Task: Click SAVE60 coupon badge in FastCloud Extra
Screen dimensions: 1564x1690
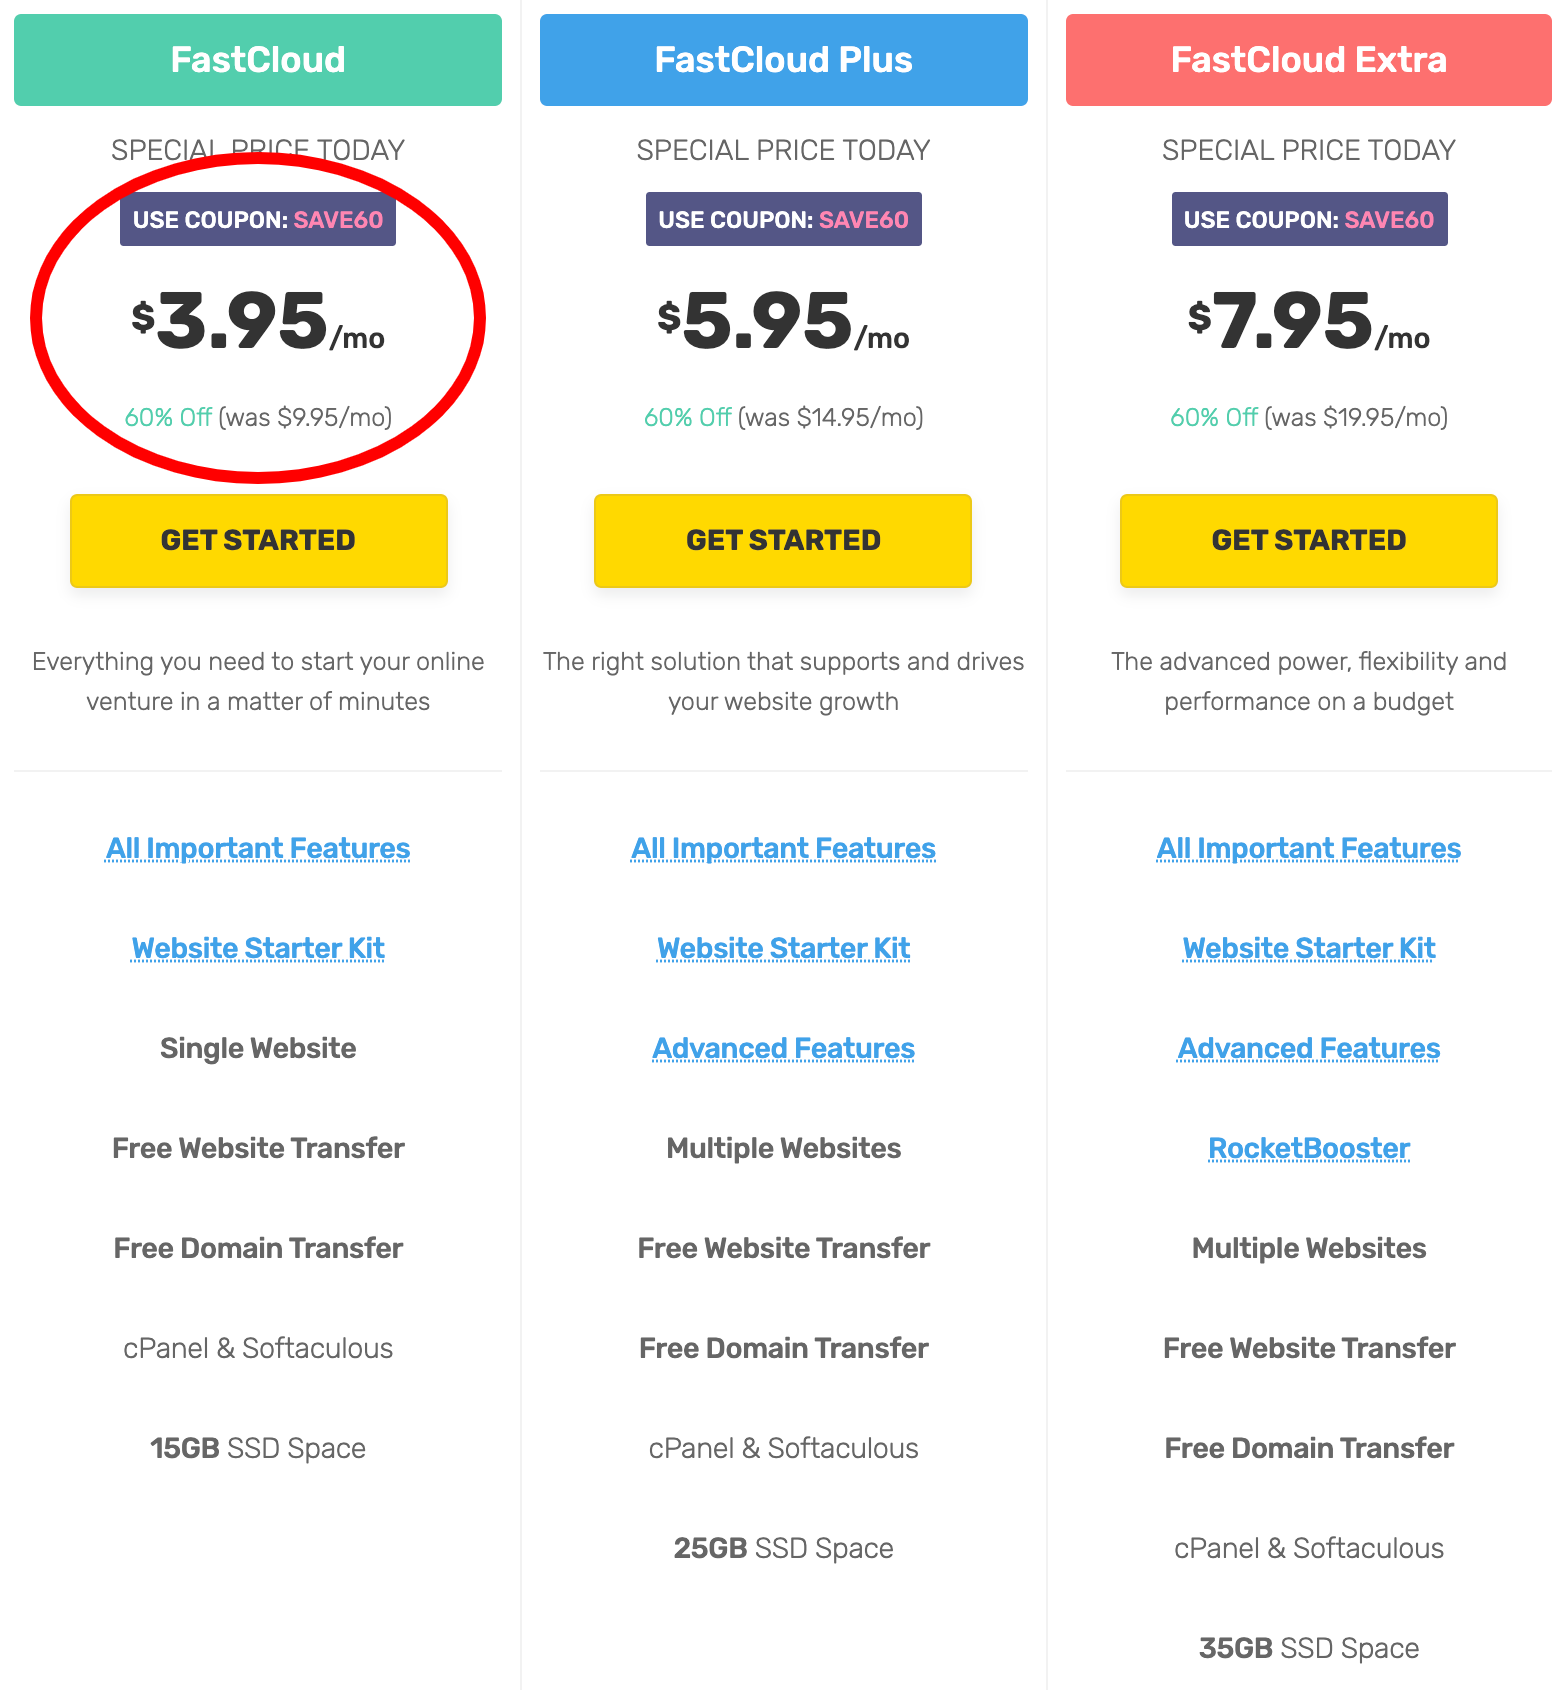Action: [x=1308, y=219]
